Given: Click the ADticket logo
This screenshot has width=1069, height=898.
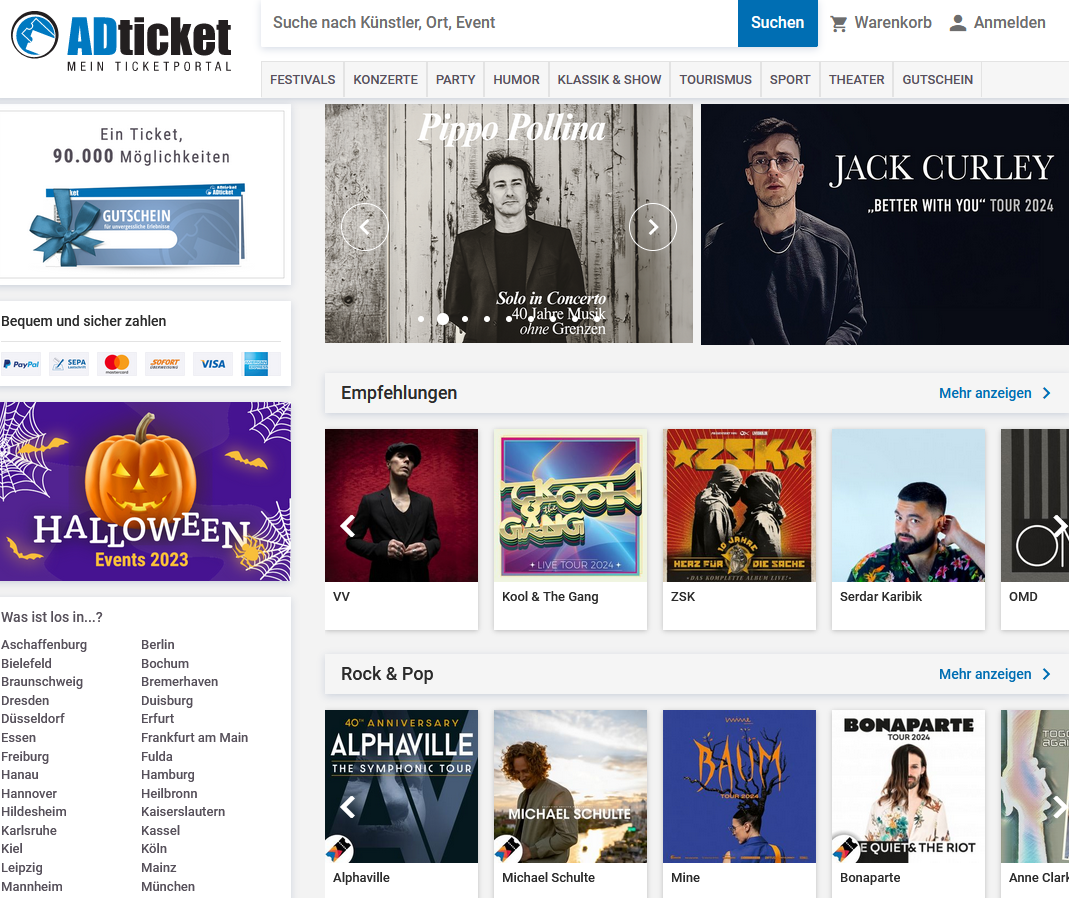Looking at the screenshot, I should [x=121, y=42].
